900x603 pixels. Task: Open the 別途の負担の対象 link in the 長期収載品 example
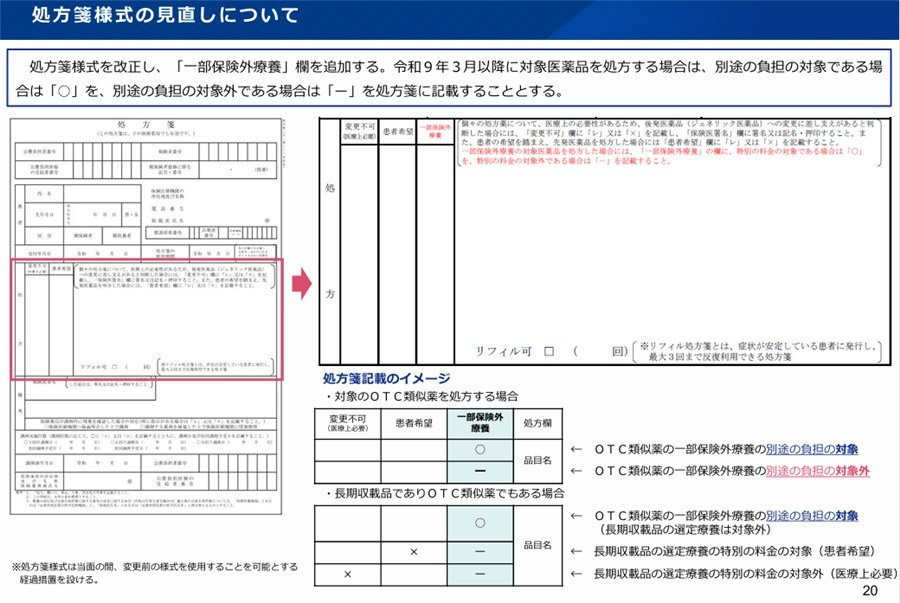(x=812, y=516)
